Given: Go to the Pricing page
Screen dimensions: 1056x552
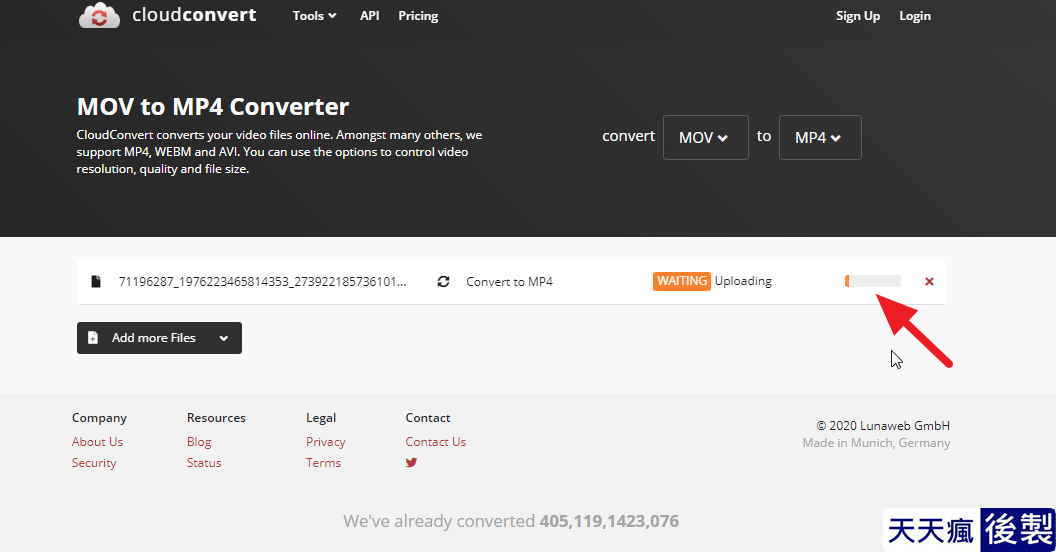Looking at the screenshot, I should click(x=418, y=15).
